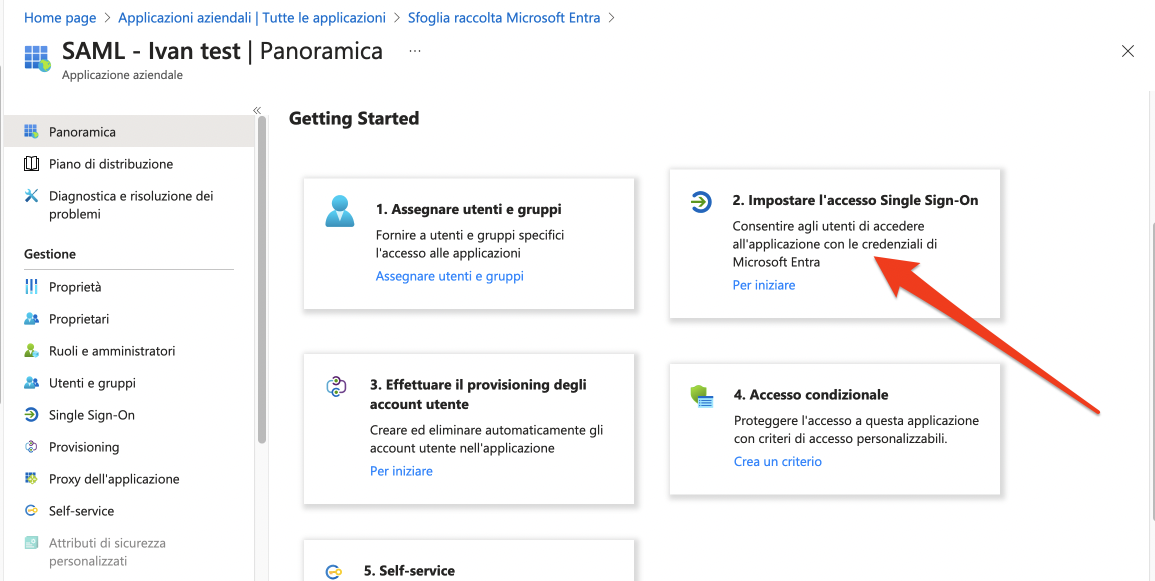The image size is (1155, 581).
Task: Go to Home page breadcrumb
Action: pyautogui.click(x=60, y=17)
